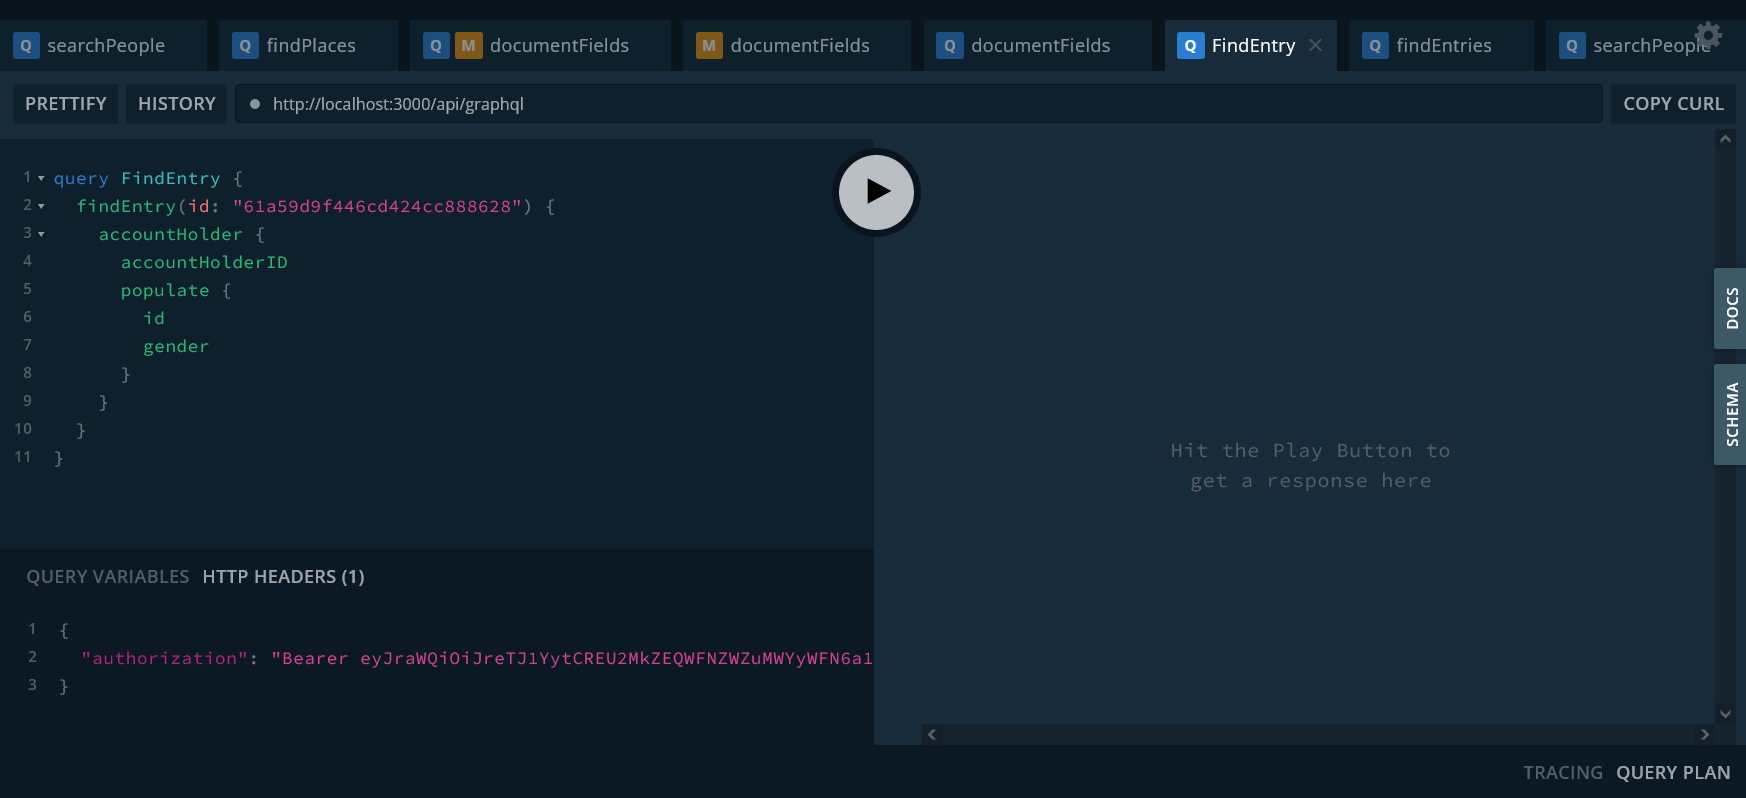Open the HISTORY panel
The width and height of the screenshot is (1746, 798).
(177, 104)
